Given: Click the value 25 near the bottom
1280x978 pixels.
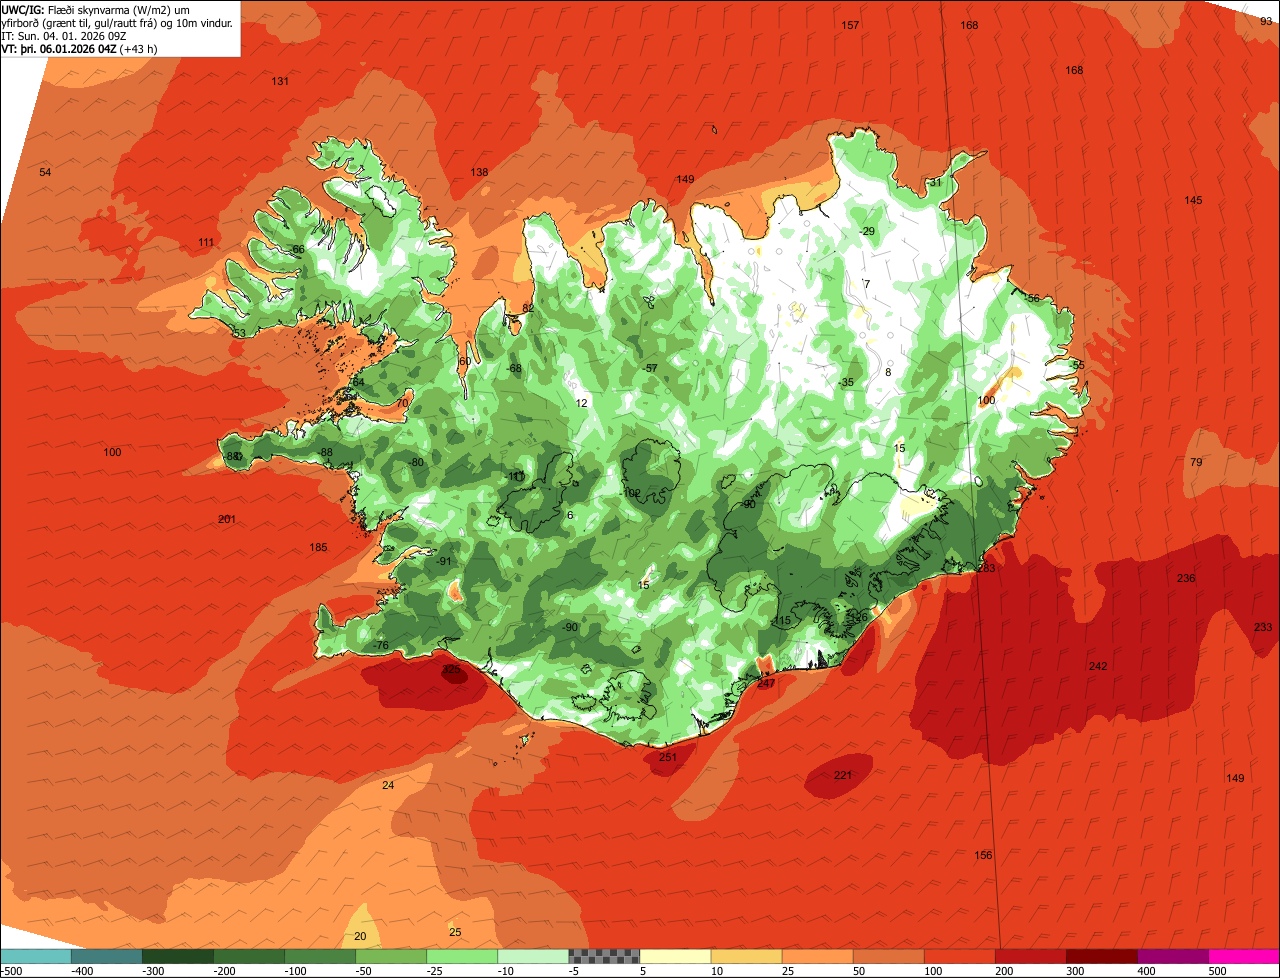Looking at the screenshot, I should 455,932.
